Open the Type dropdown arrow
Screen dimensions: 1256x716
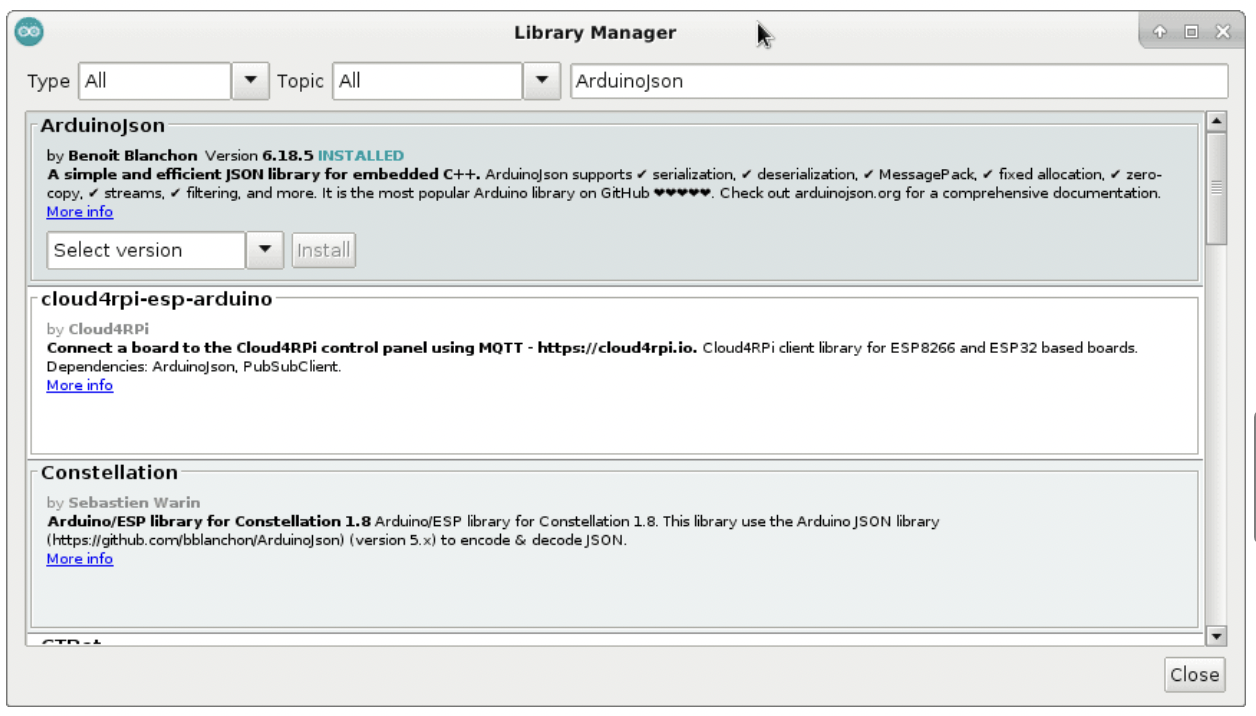[x=251, y=81]
